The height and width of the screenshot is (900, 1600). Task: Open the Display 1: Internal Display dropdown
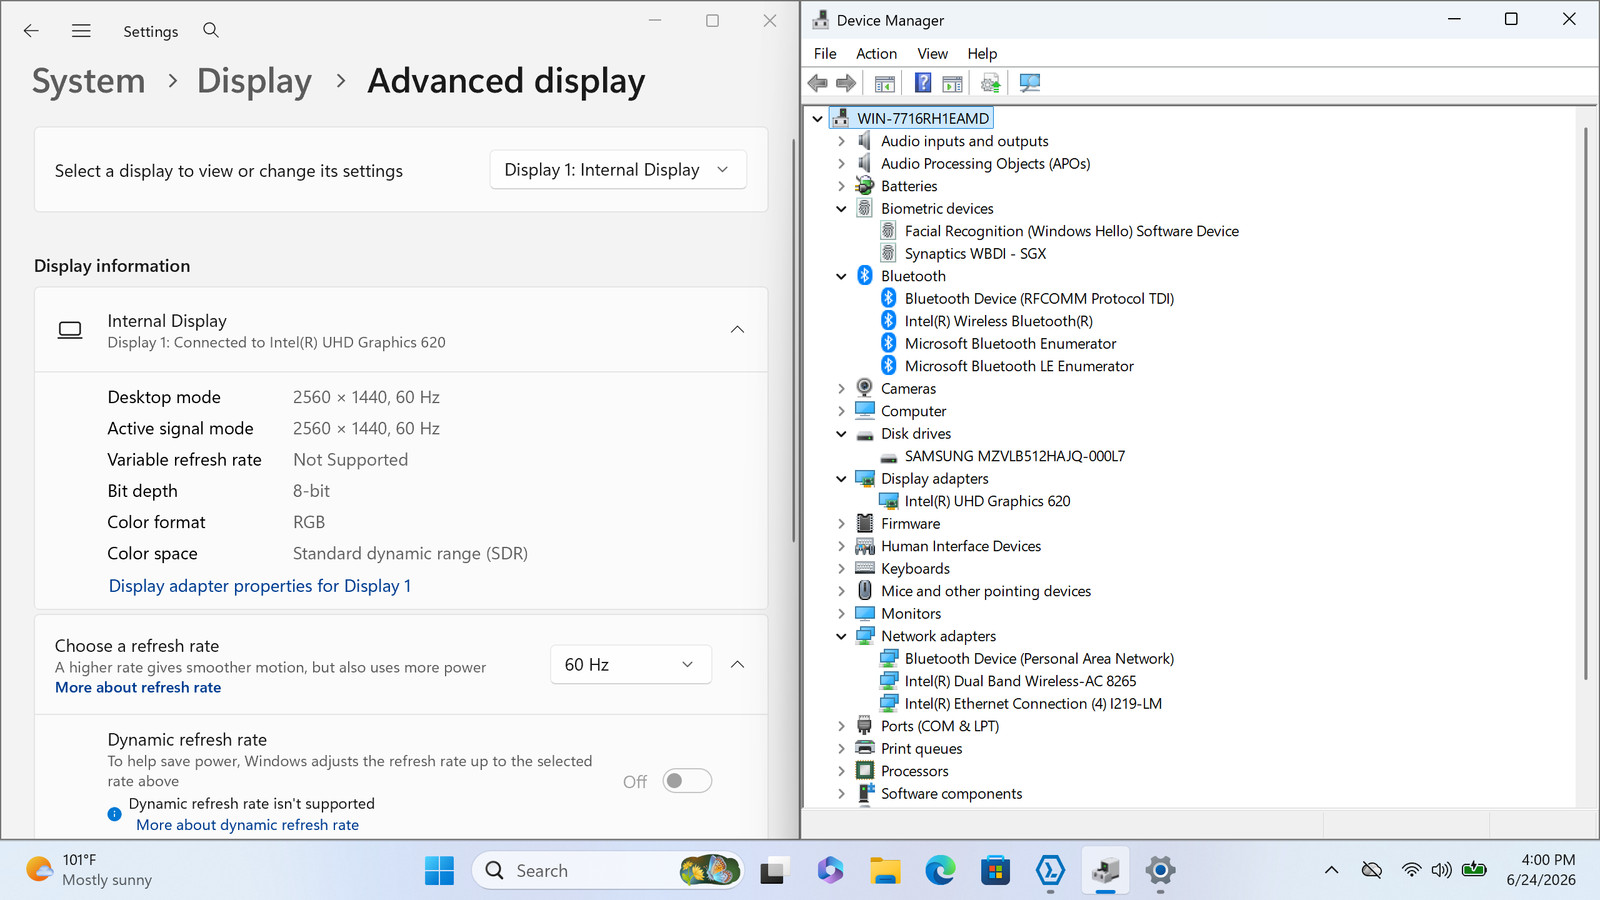pos(618,170)
